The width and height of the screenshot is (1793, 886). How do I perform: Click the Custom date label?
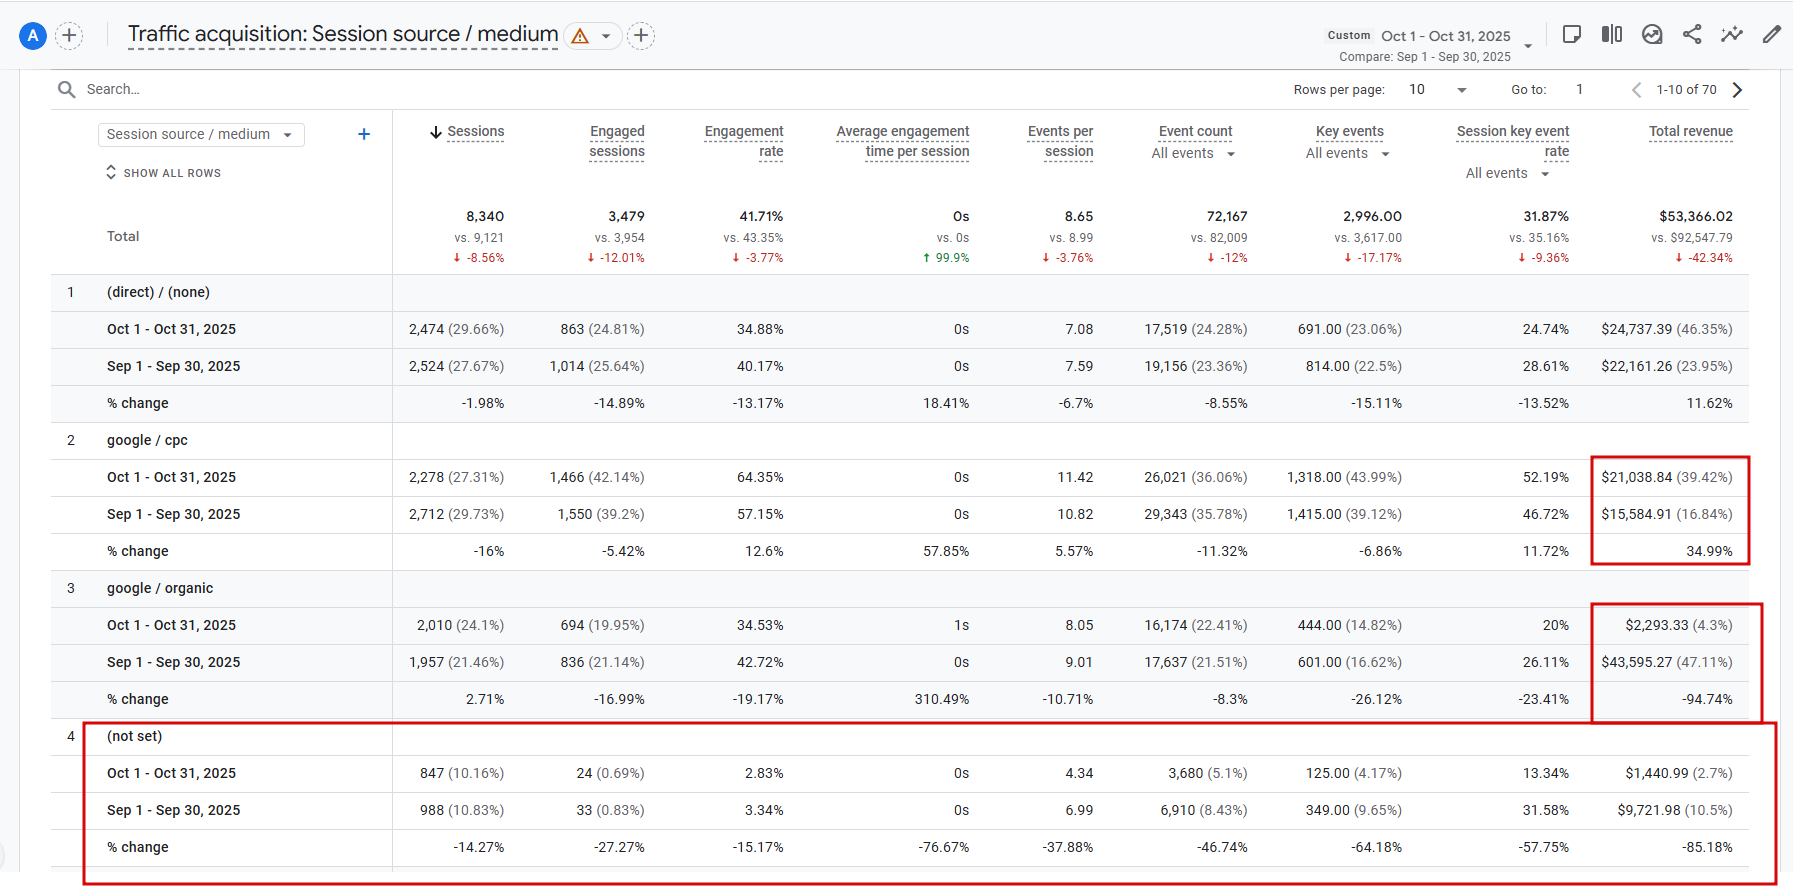click(1349, 36)
